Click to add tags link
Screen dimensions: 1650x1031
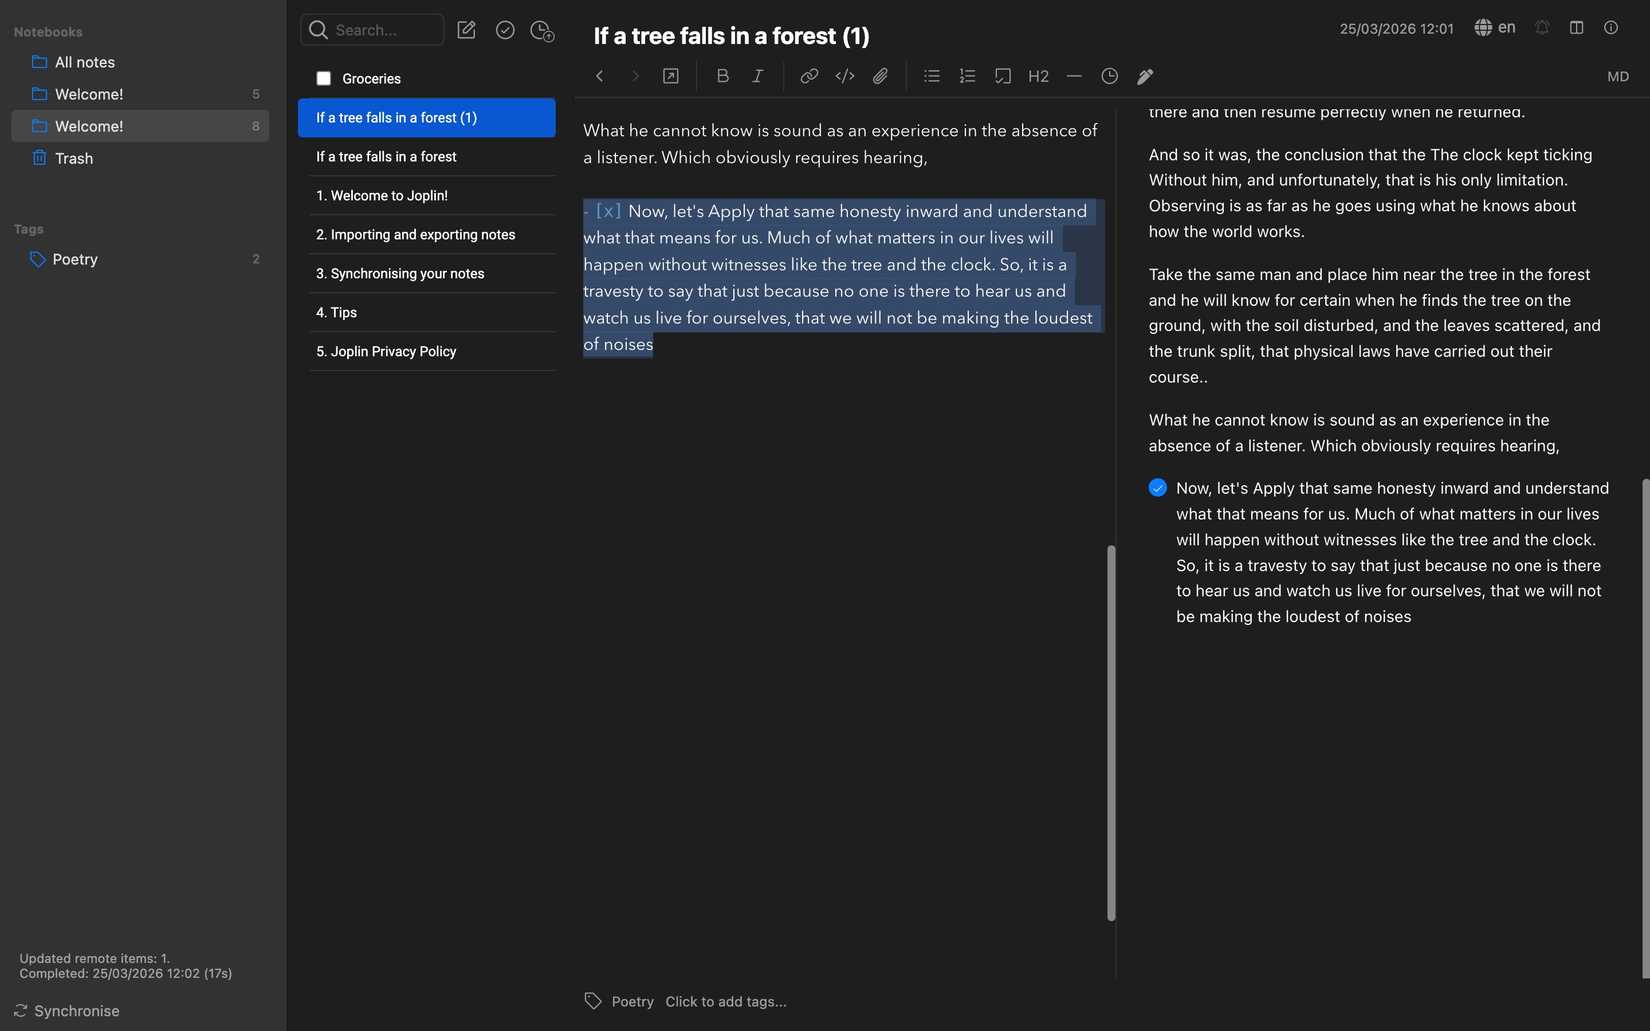point(725,1001)
